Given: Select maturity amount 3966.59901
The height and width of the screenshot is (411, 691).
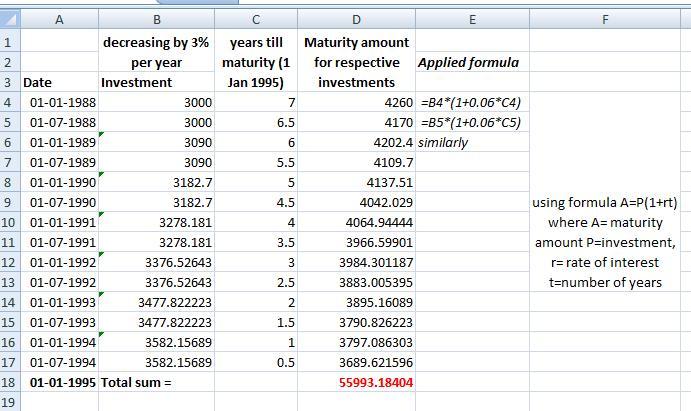Looking at the screenshot, I should point(357,242).
